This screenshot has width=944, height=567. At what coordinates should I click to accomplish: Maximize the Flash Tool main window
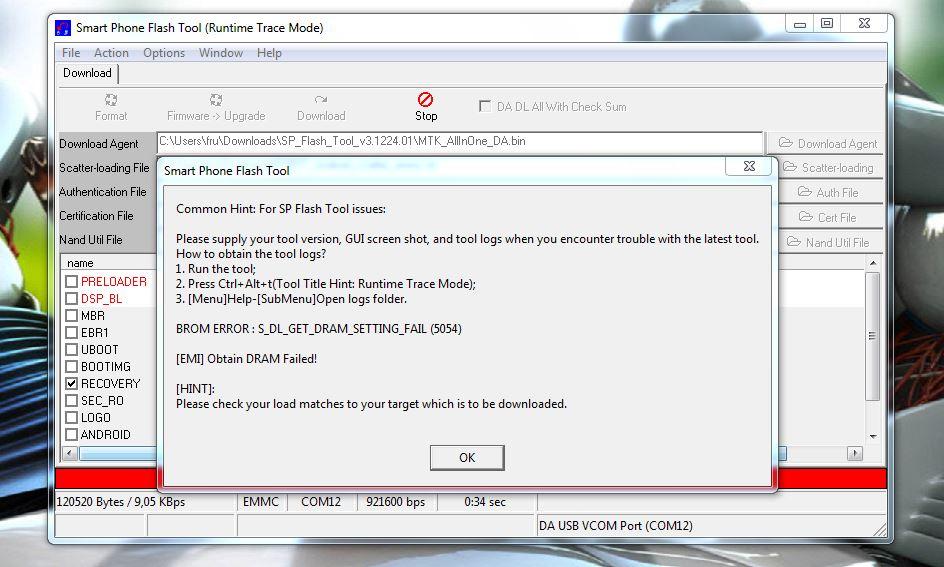pyautogui.click(x=827, y=23)
